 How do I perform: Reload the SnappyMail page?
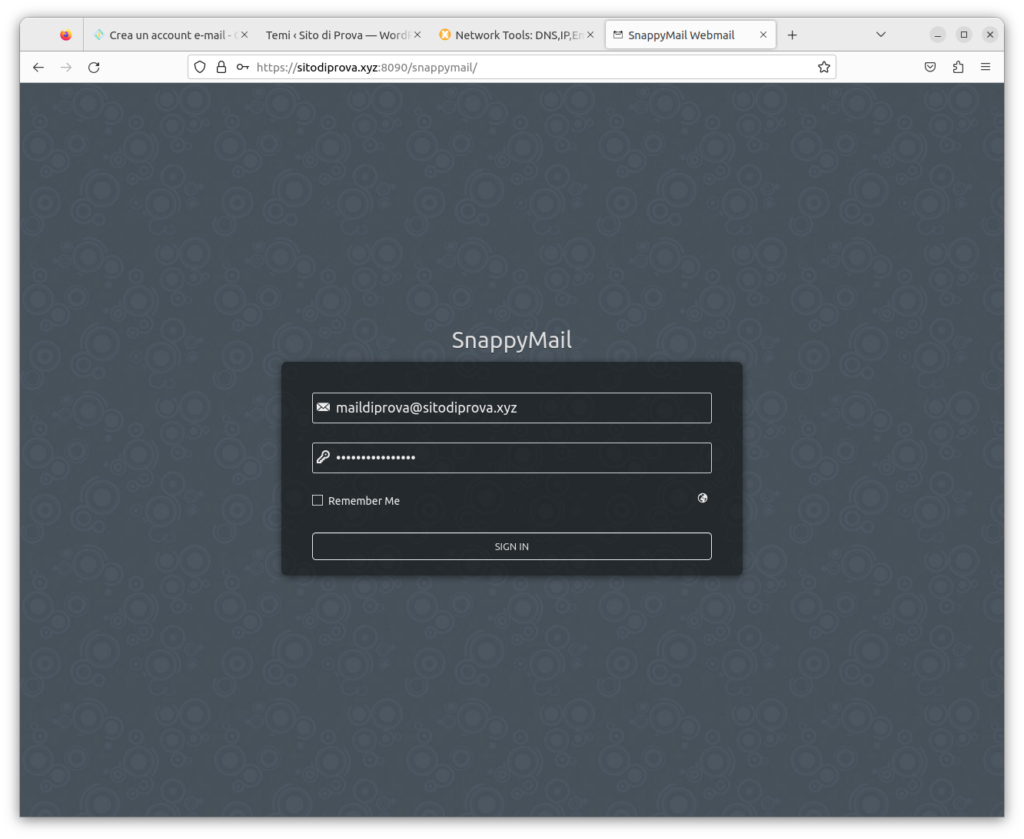(94, 67)
